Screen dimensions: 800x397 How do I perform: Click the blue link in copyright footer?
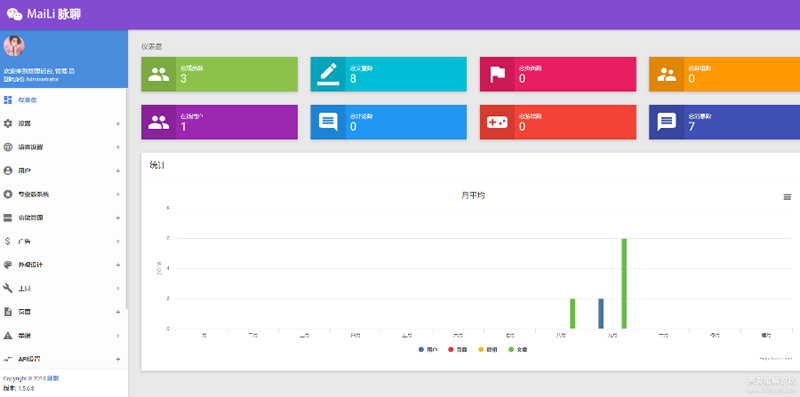pos(53,379)
